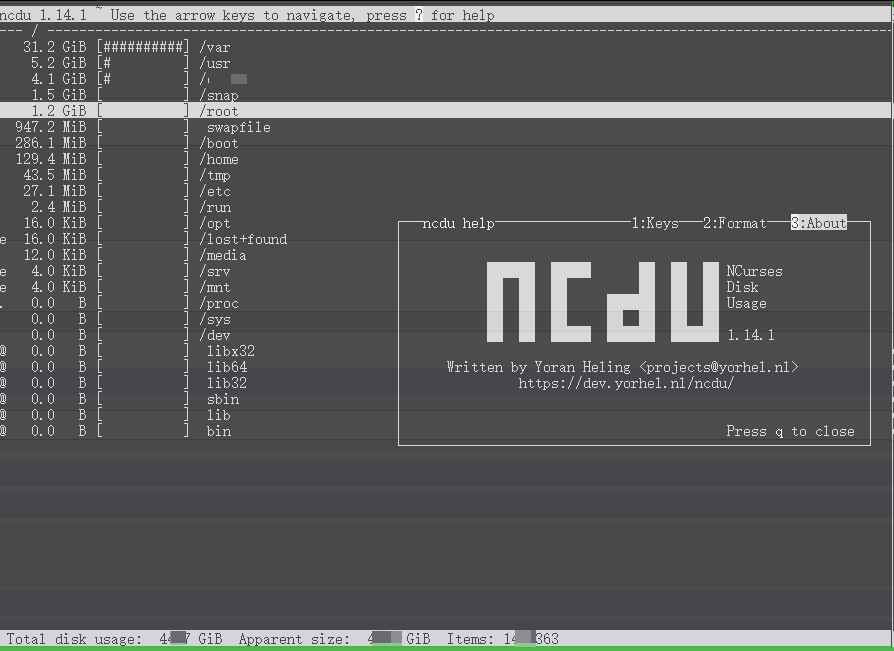Click the projects@yorhel.nl email address
Image resolution: width=894 pixels, height=651 pixels.
coord(718,367)
